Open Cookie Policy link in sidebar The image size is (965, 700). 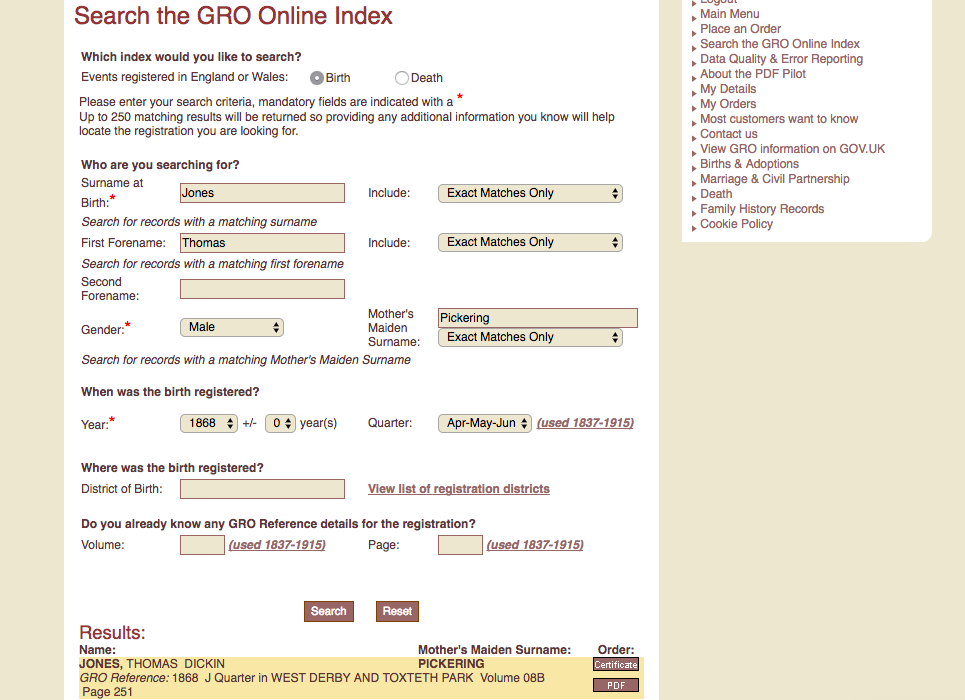pyautogui.click(x=736, y=224)
